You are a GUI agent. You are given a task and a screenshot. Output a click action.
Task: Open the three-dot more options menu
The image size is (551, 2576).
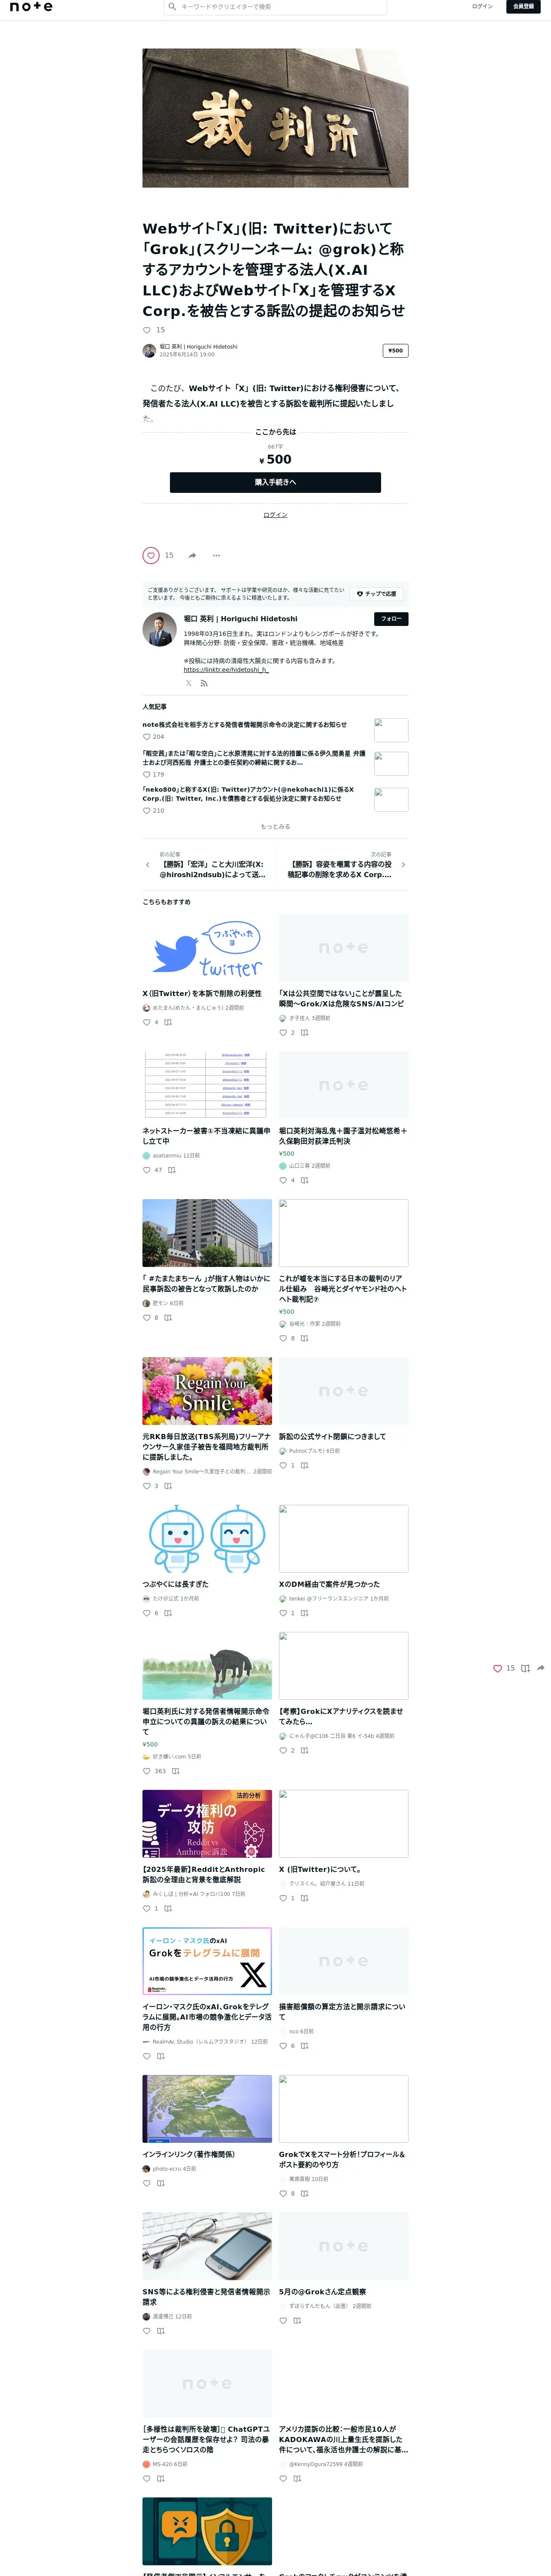pyautogui.click(x=216, y=556)
